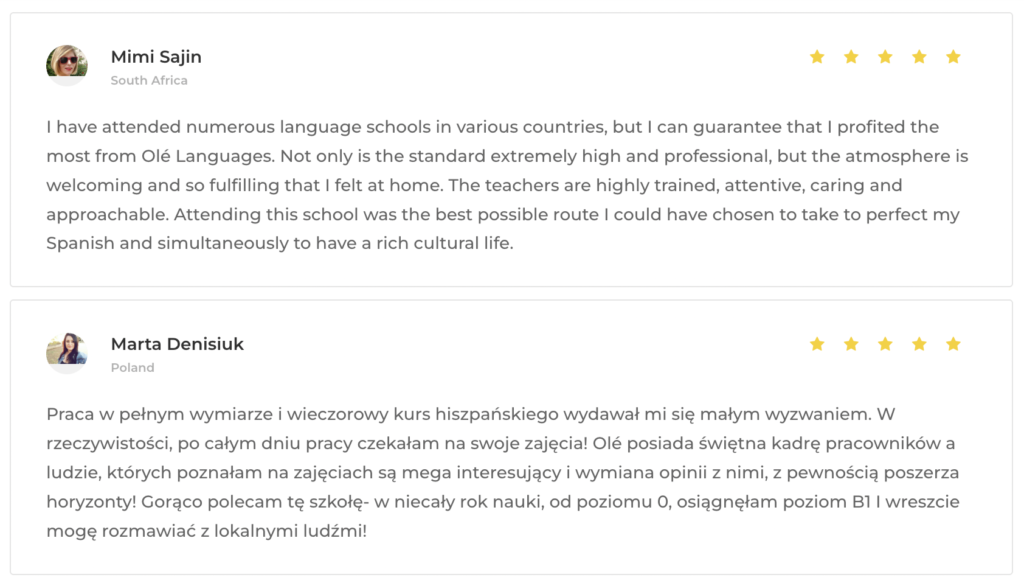Click the second star in Mimi Sajin's rating
This screenshot has height=583, width=1024.
click(x=851, y=57)
